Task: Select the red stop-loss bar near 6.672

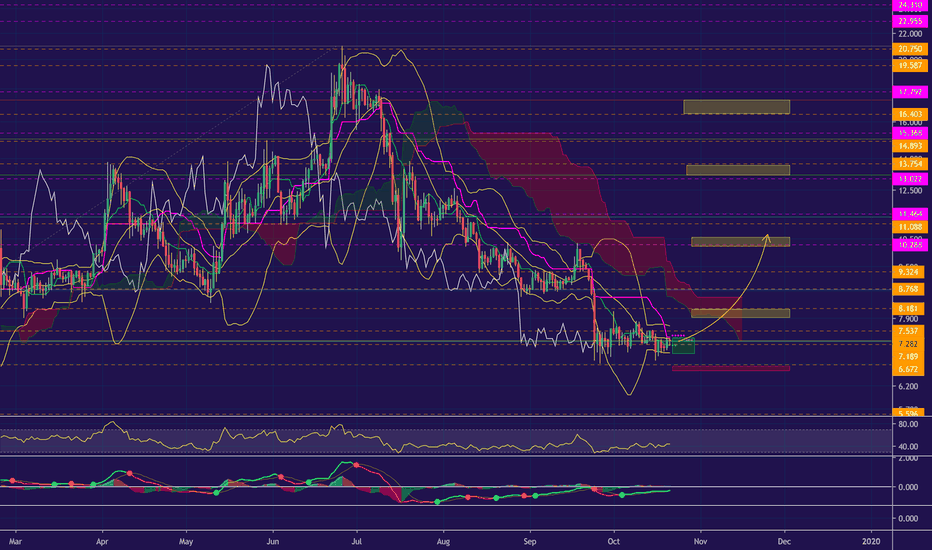Action: [x=731, y=369]
